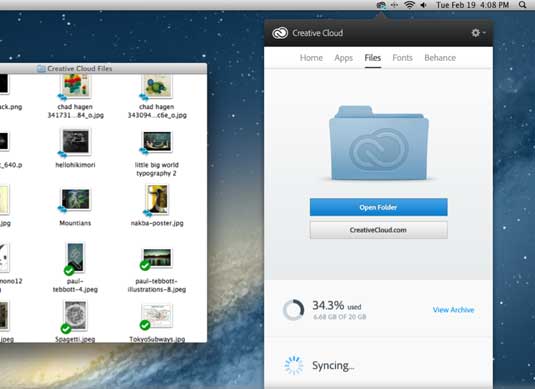Select the TokyoSubways.jpg thumbnail
Viewport: 535px width, 389px height.
pos(157,315)
